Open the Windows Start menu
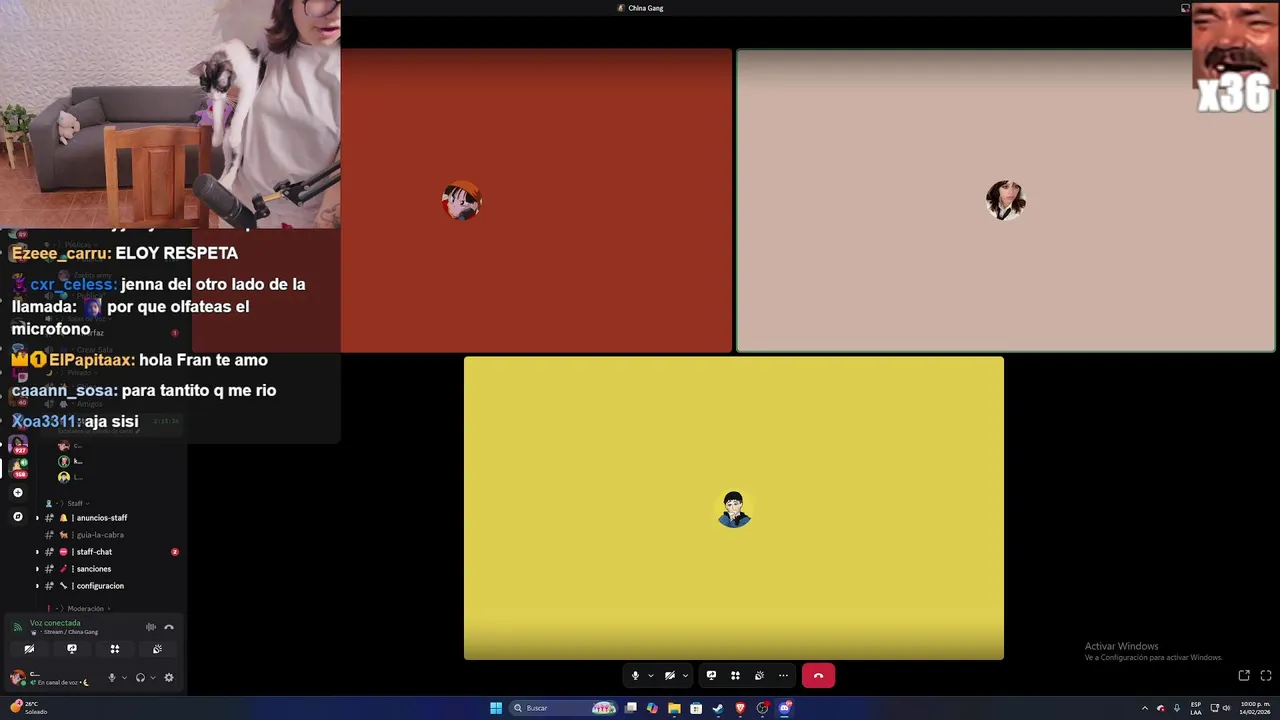Viewport: 1280px width, 720px height. pos(495,708)
